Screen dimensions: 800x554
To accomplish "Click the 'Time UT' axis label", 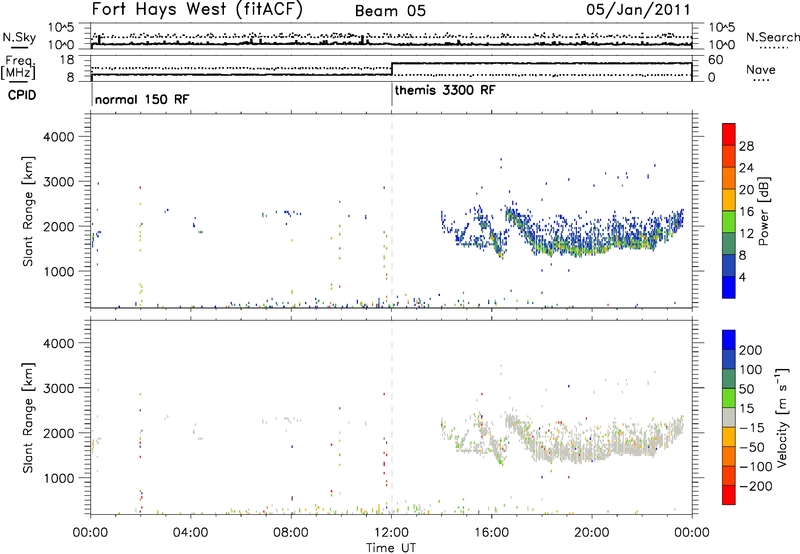I will 391,548.
